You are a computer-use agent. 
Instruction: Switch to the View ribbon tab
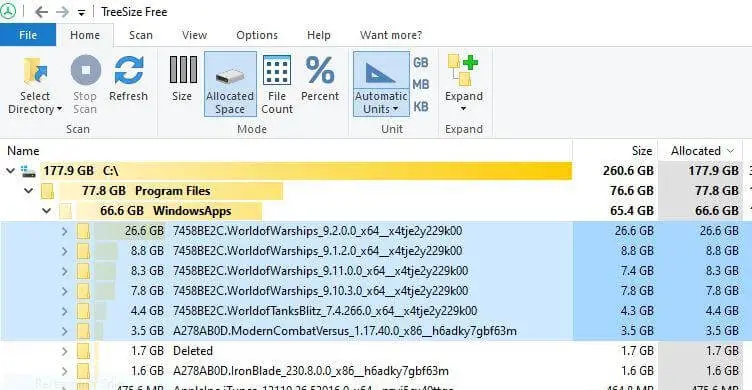click(194, 35)
